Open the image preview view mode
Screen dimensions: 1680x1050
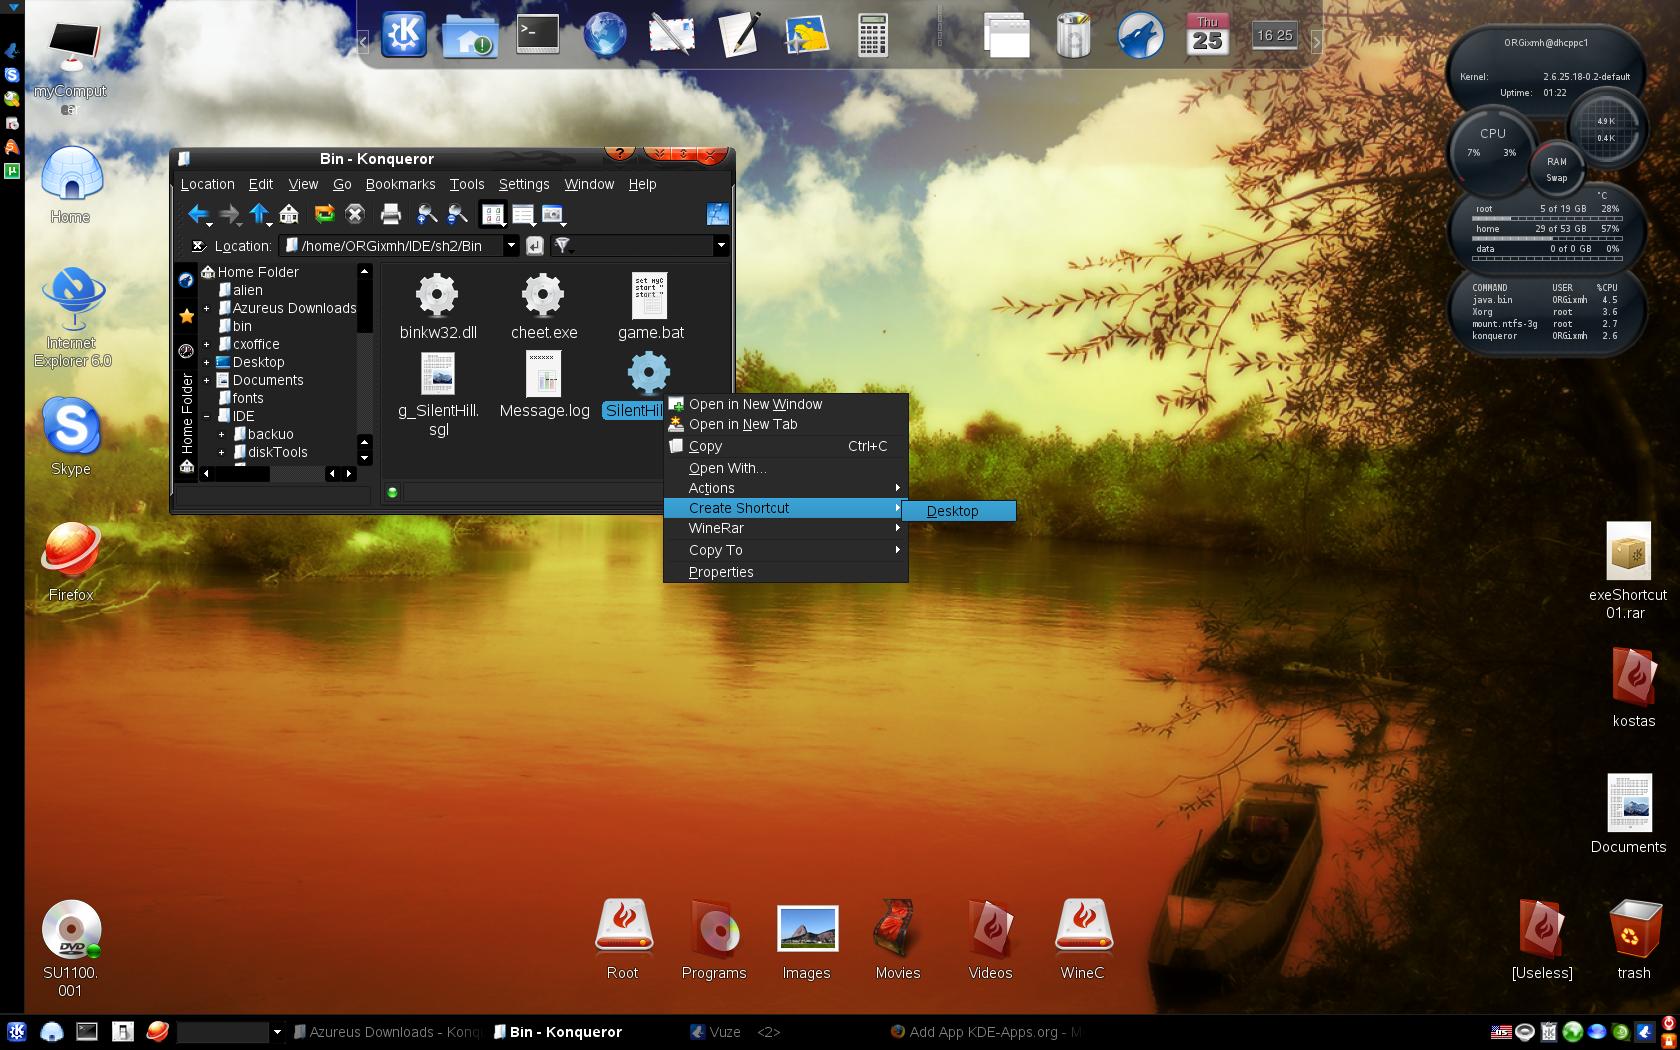(x=553, y=214)
